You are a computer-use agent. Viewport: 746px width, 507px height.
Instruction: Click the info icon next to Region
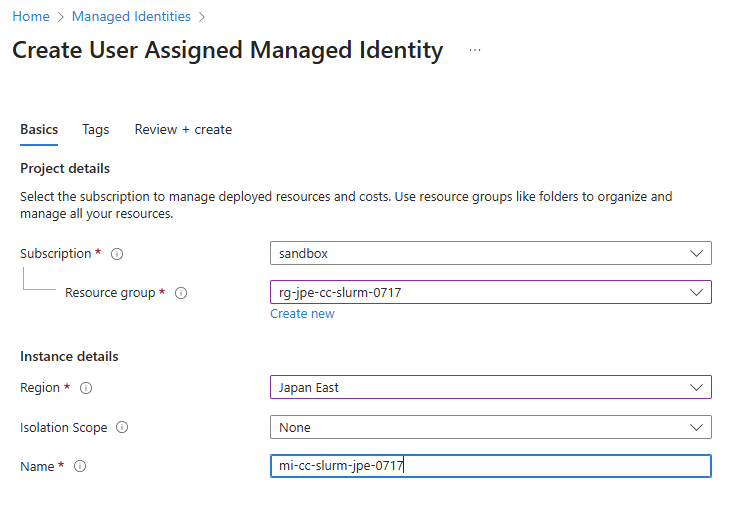(x=86, y=388)
